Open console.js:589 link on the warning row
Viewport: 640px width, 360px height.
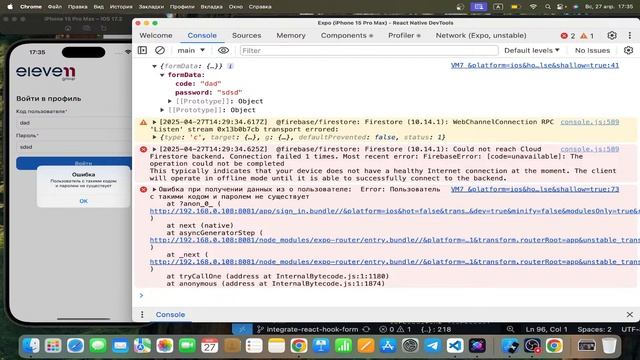[589, 122]
